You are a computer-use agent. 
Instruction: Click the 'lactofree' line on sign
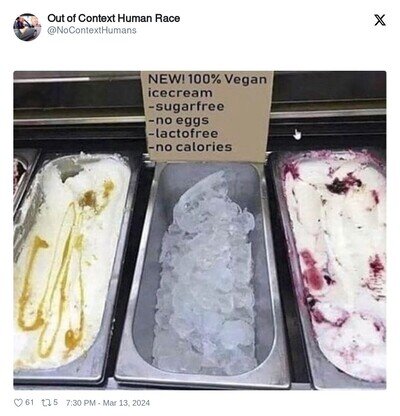pos(183,134)
